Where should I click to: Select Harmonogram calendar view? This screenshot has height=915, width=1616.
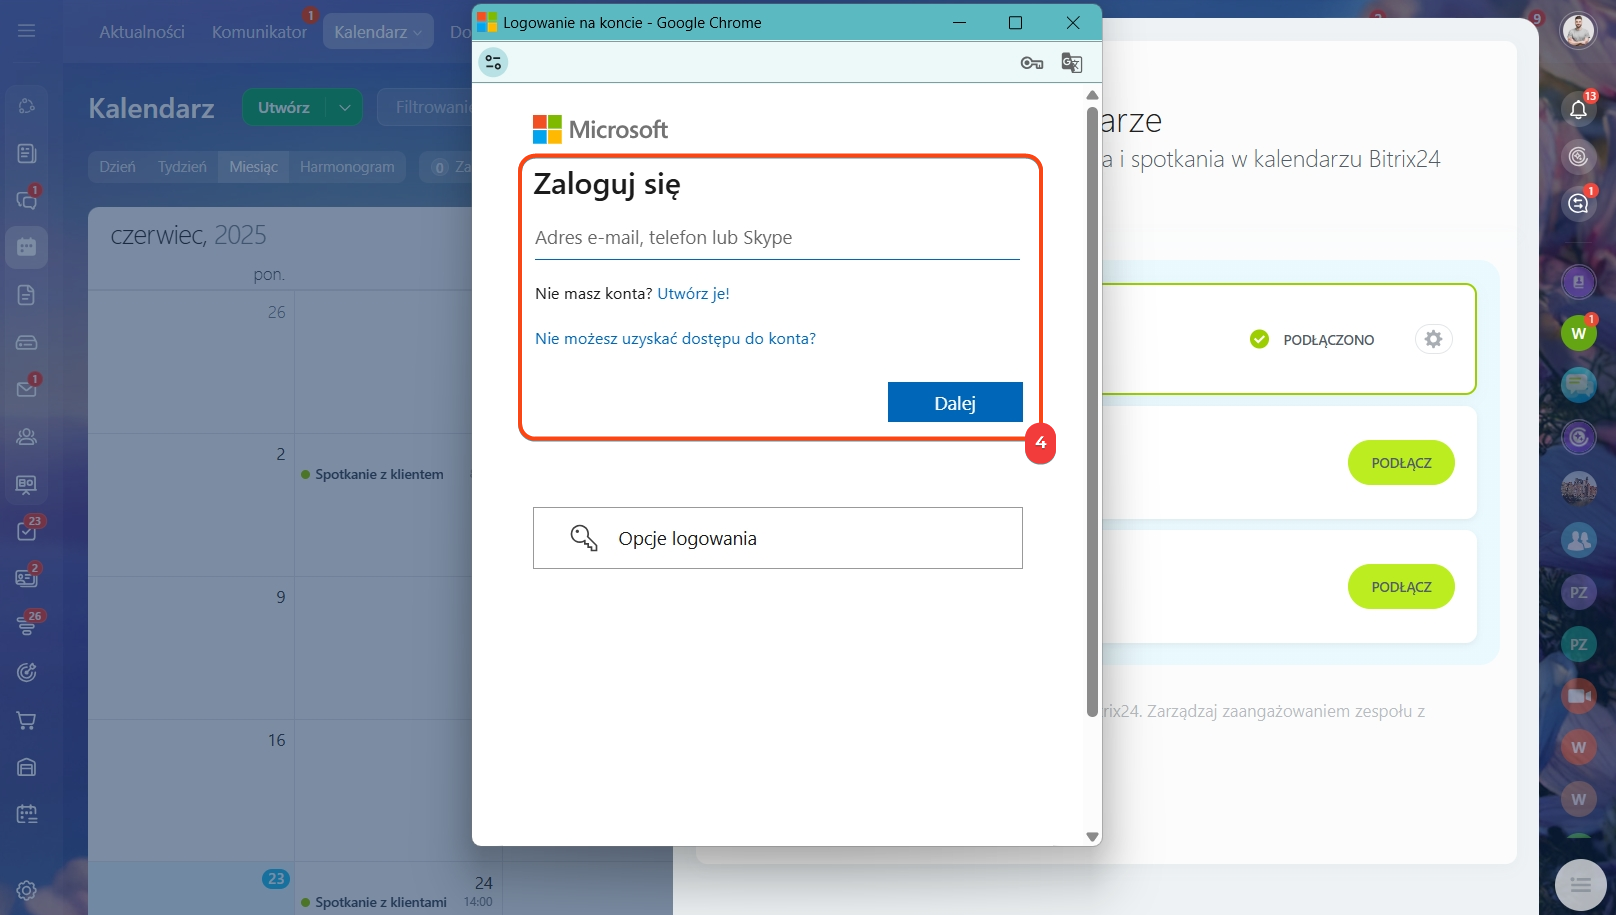[347, 167]
